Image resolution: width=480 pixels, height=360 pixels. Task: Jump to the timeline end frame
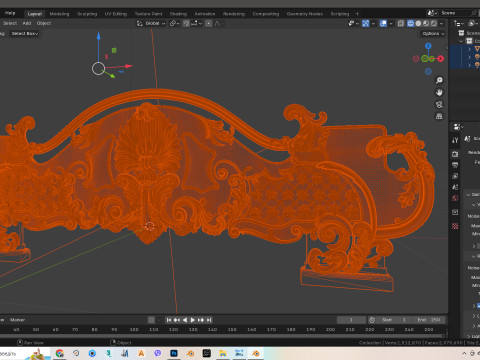click(209, 320)
